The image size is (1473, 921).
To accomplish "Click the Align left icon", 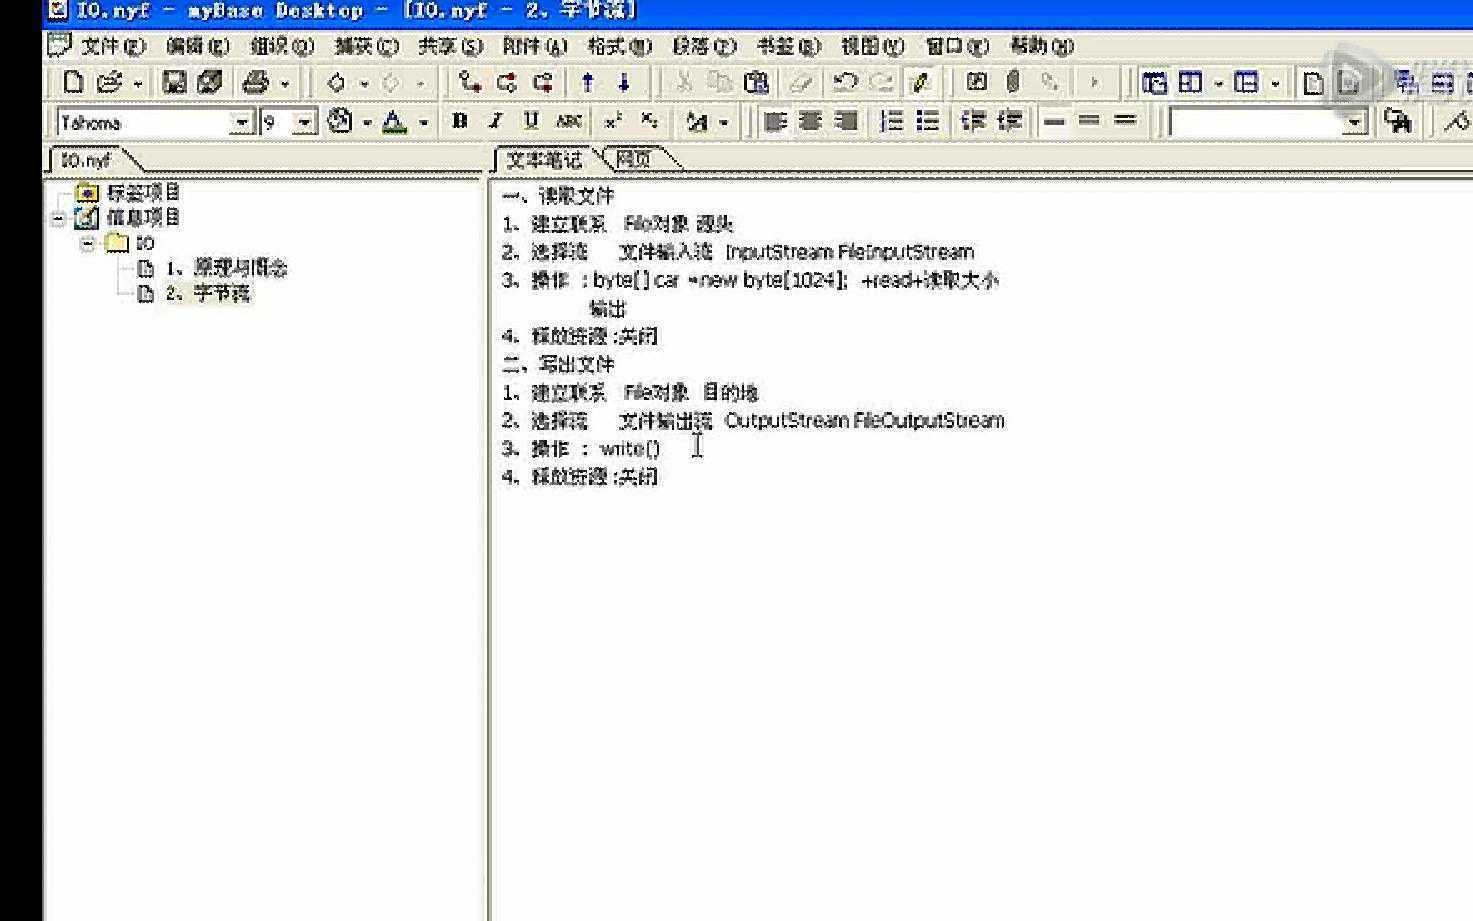I will tap(775, 121).
